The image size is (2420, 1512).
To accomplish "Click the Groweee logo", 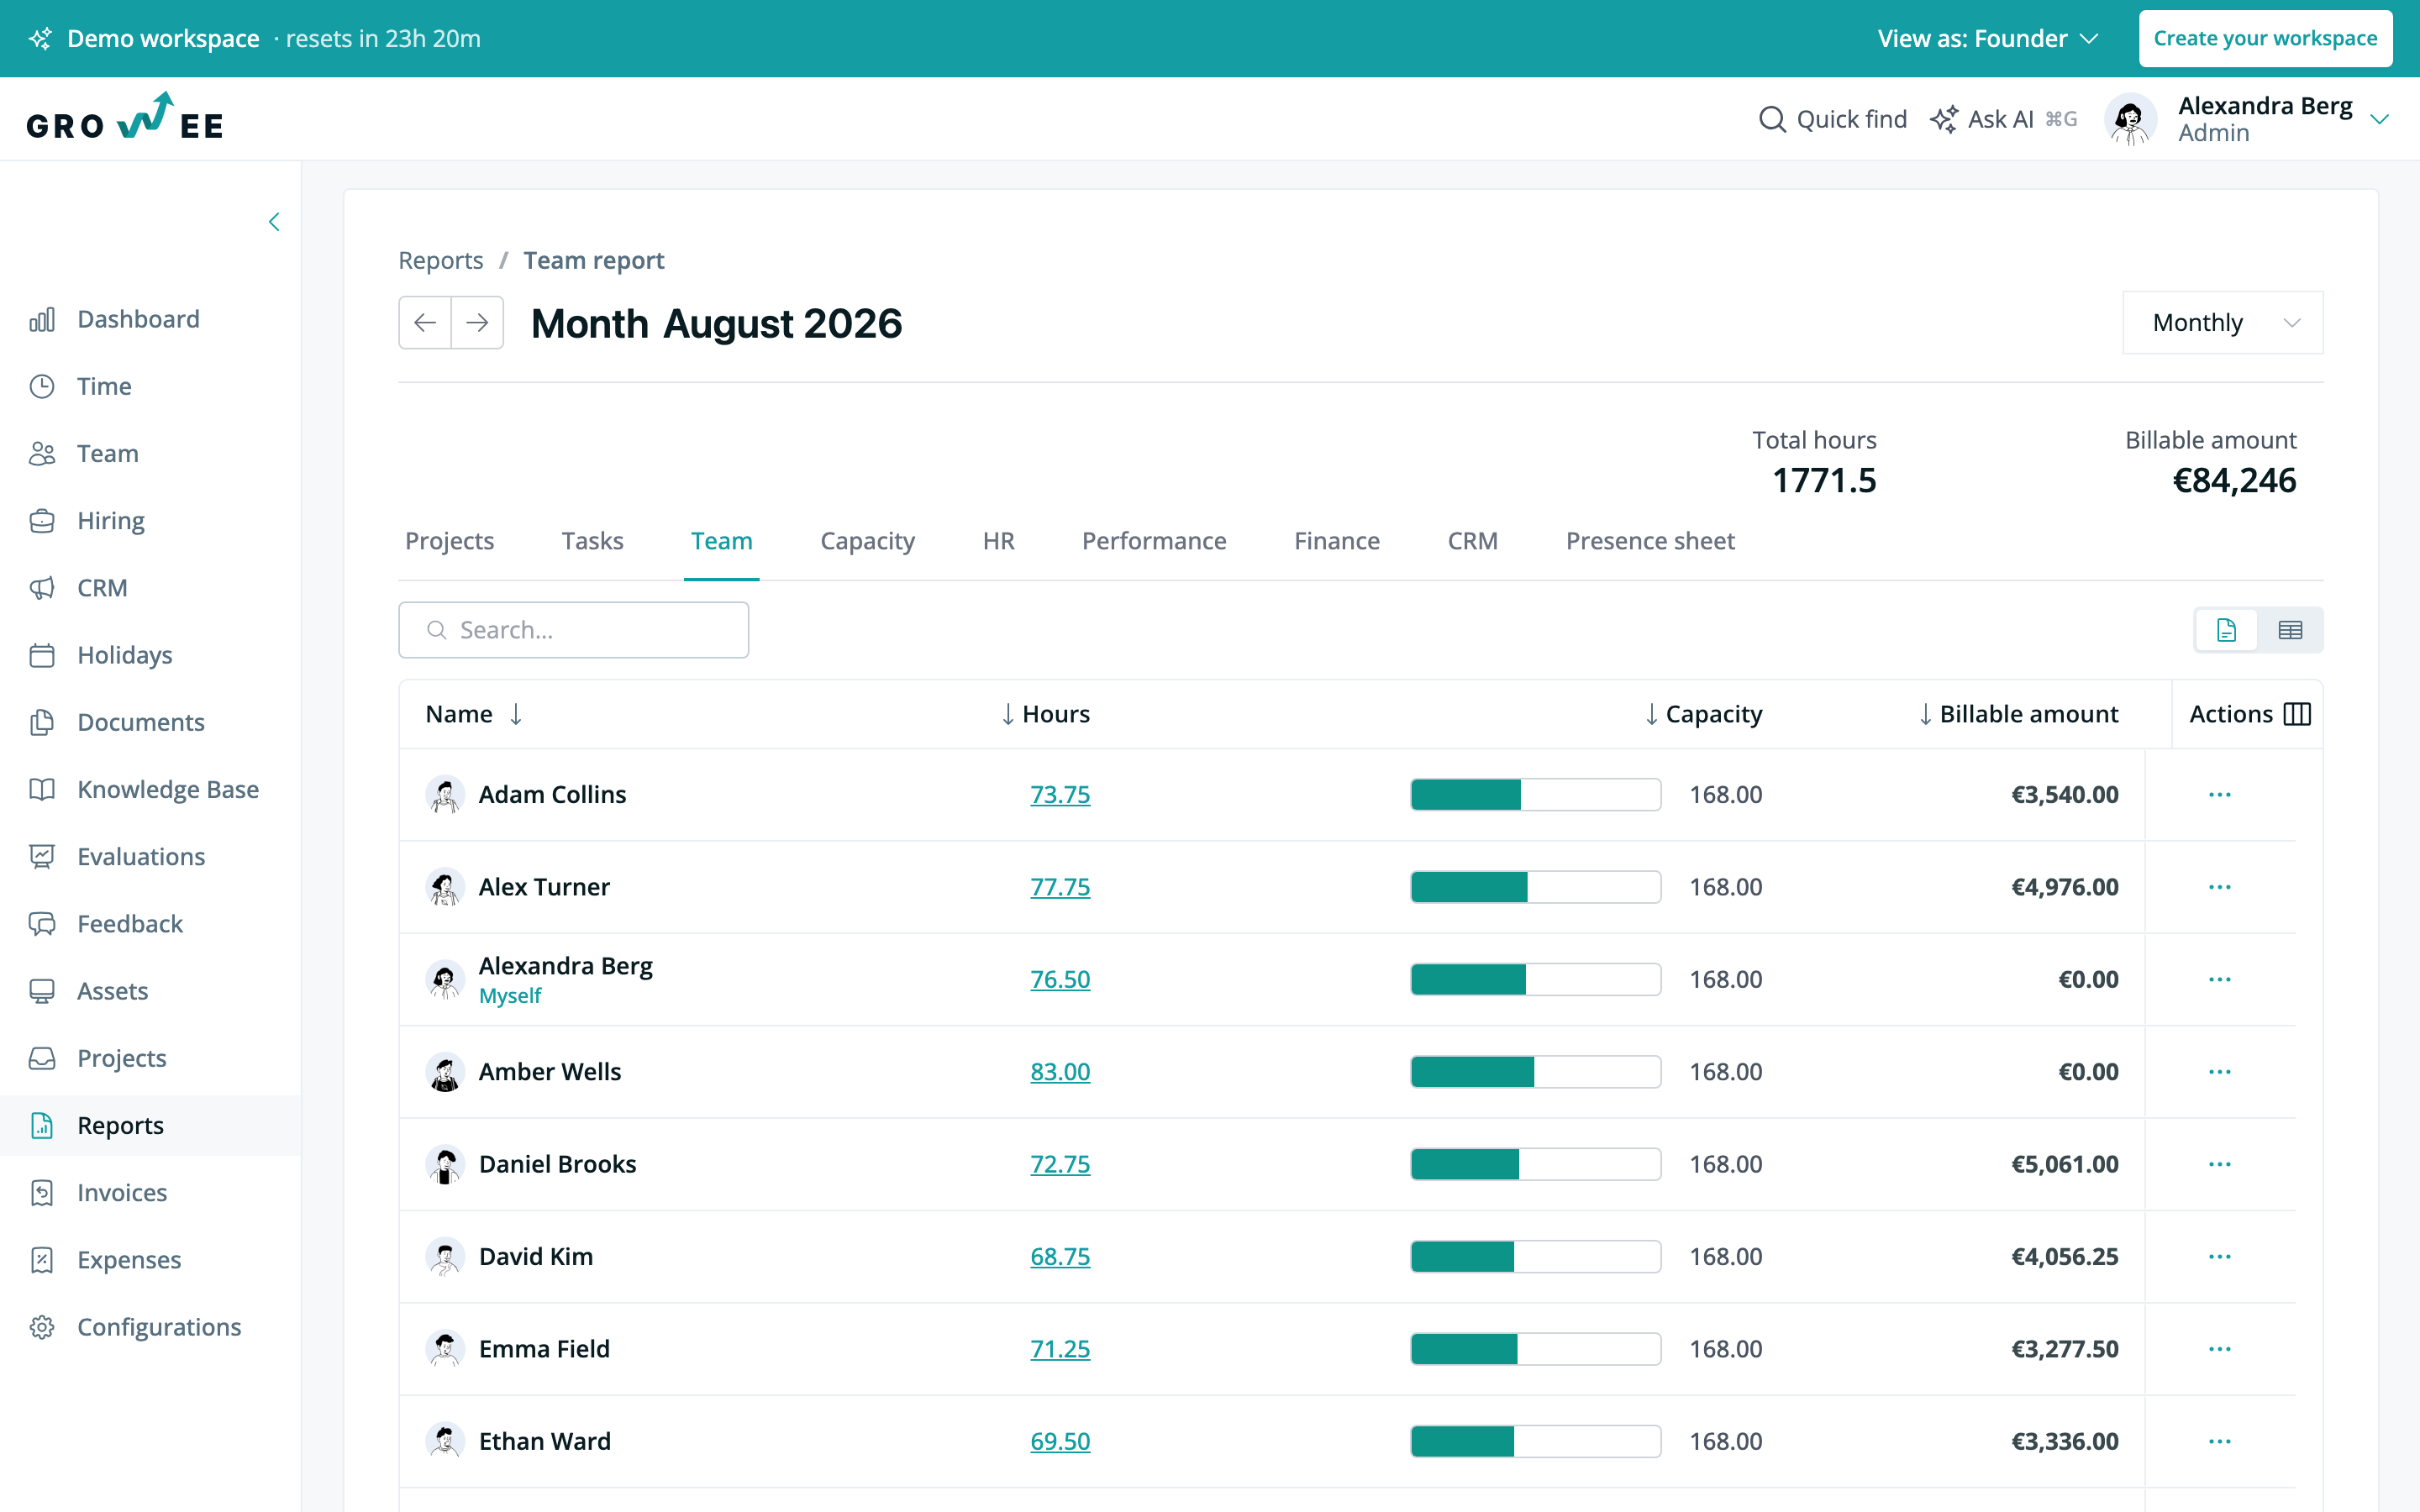I will click(x=125, y=118).
